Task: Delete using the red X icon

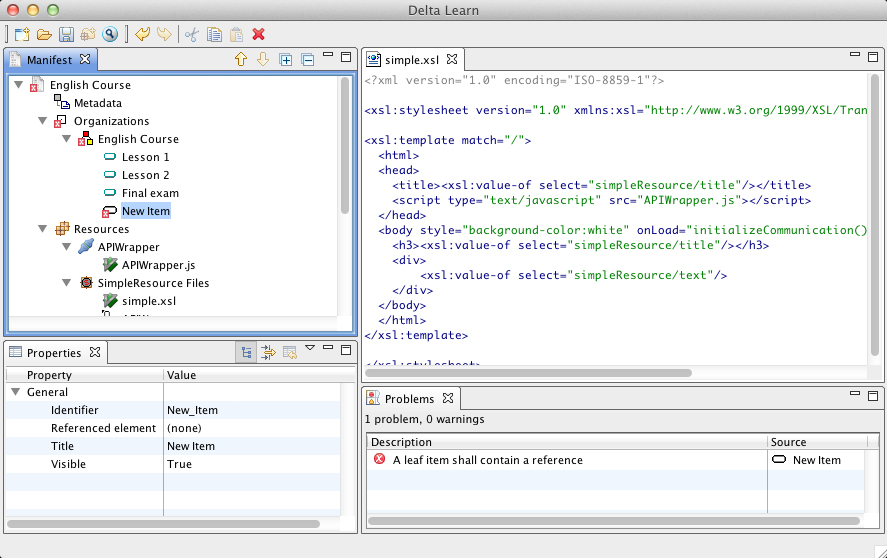Action: click(x=259, y=35)
